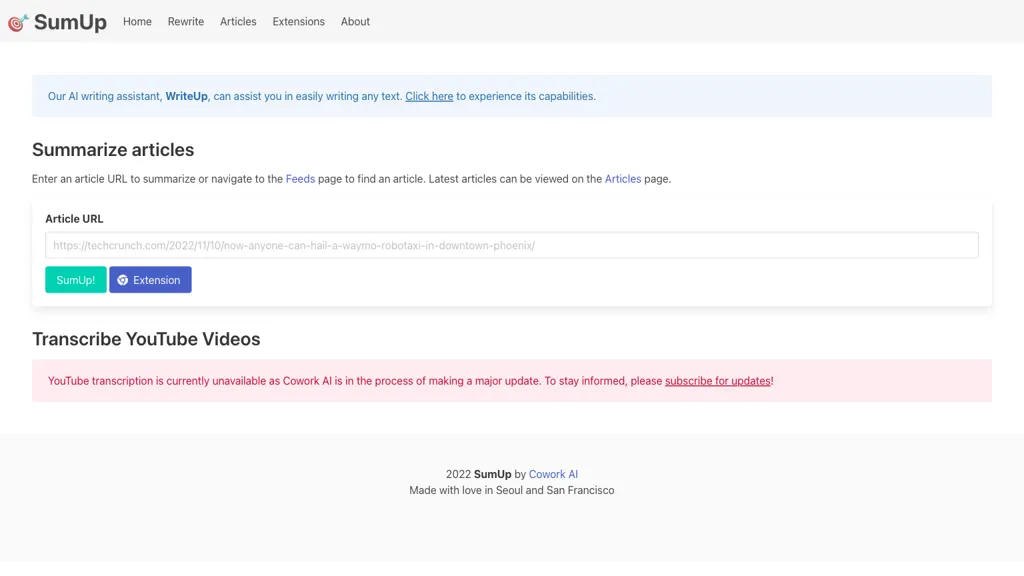The image size is (1024, 576).
Task: Click the "Article URL" field label
Action: (74, 219)
